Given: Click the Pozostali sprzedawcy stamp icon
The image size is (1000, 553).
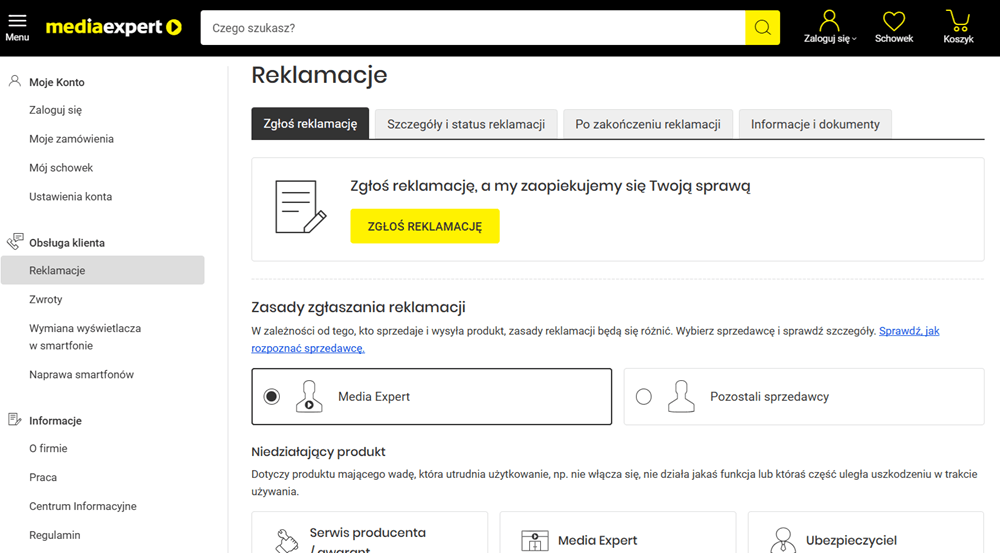Looking at the screenshot, I should pos(681,396).
